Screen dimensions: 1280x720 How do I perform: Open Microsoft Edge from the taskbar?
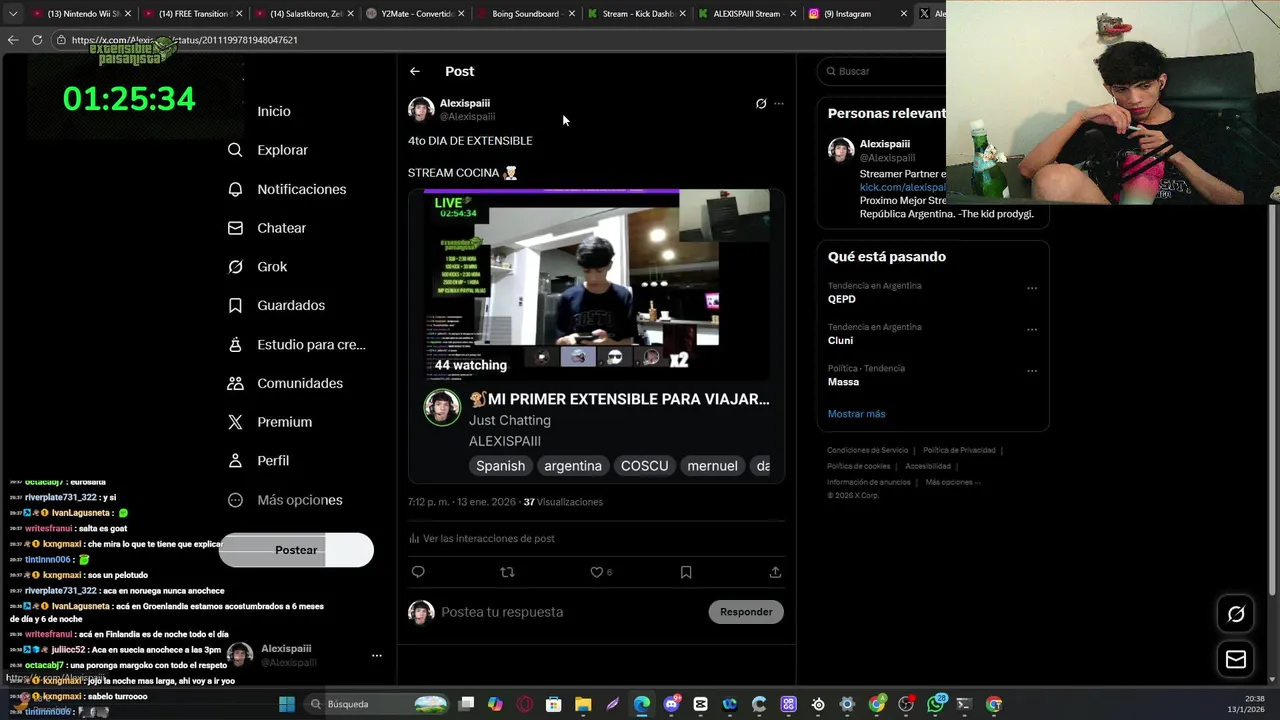tap(642, 704)
